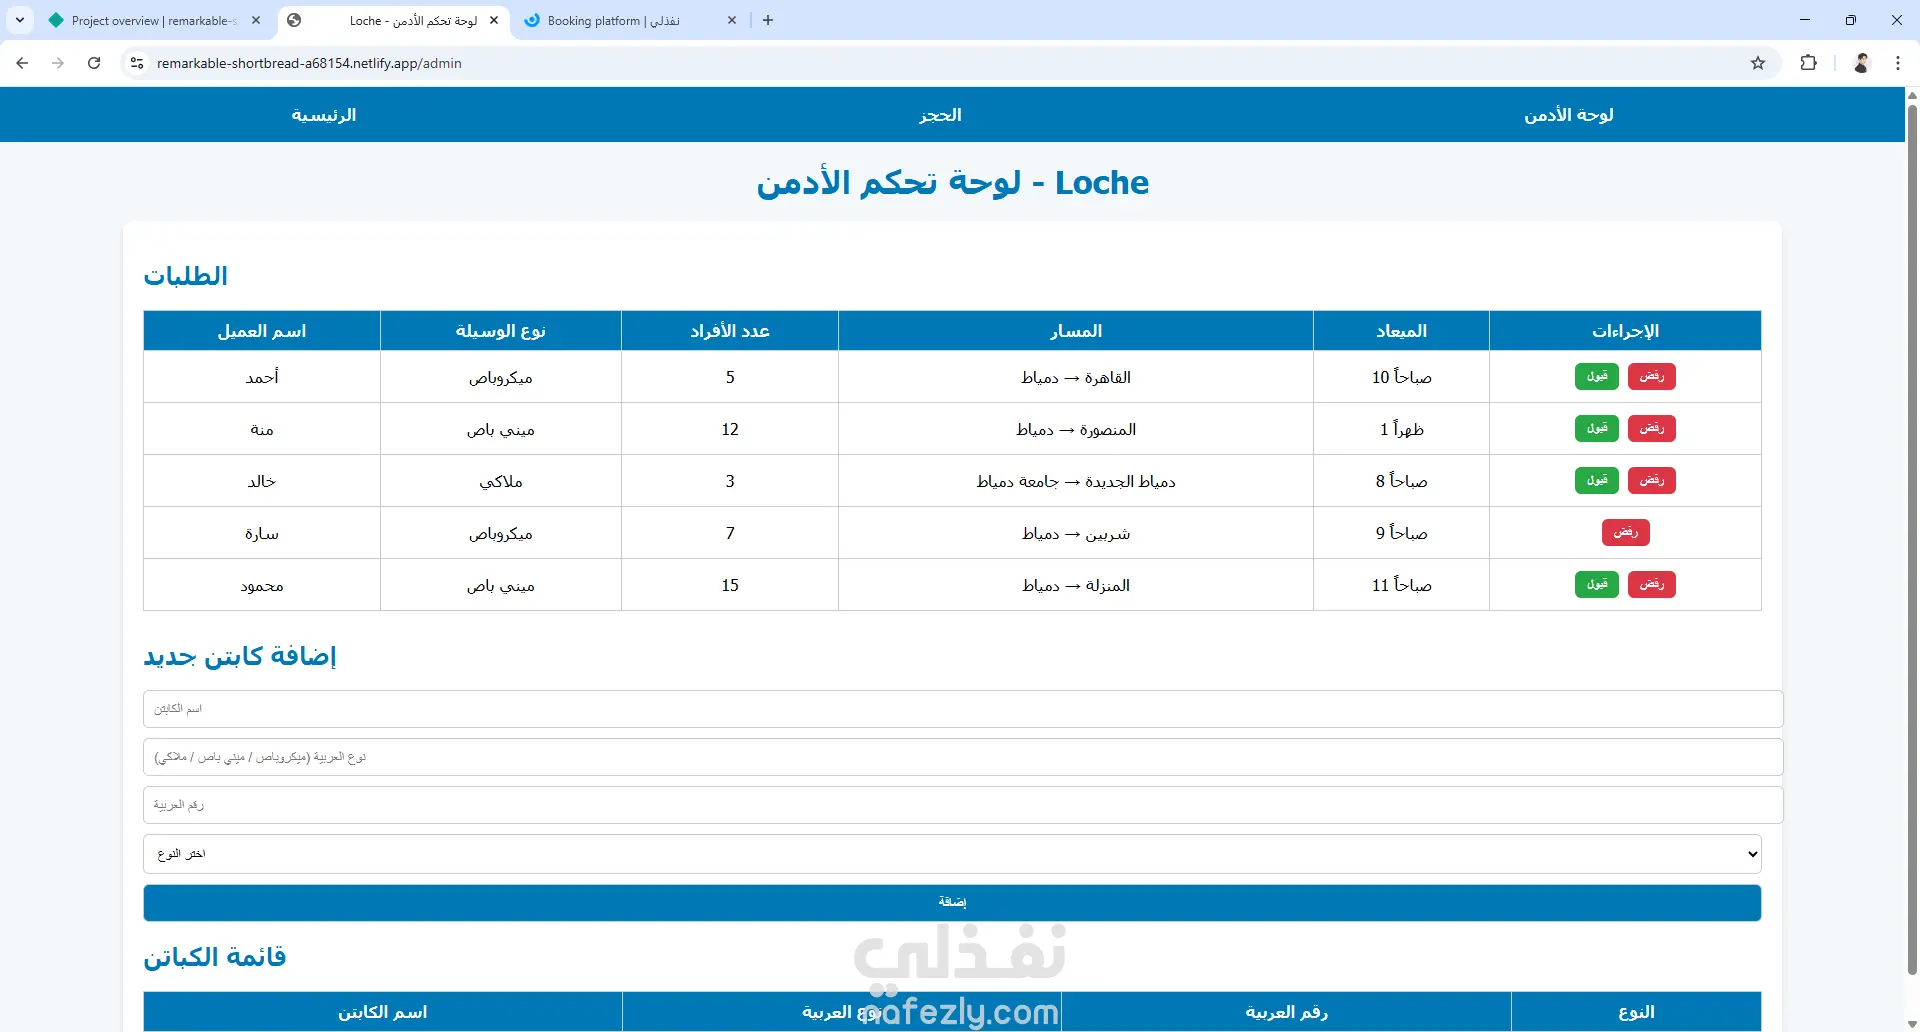Viewport: 1920px width, 1032px height.
Task: Reject سارة's booking request
Action: [x=1626, y=533]
